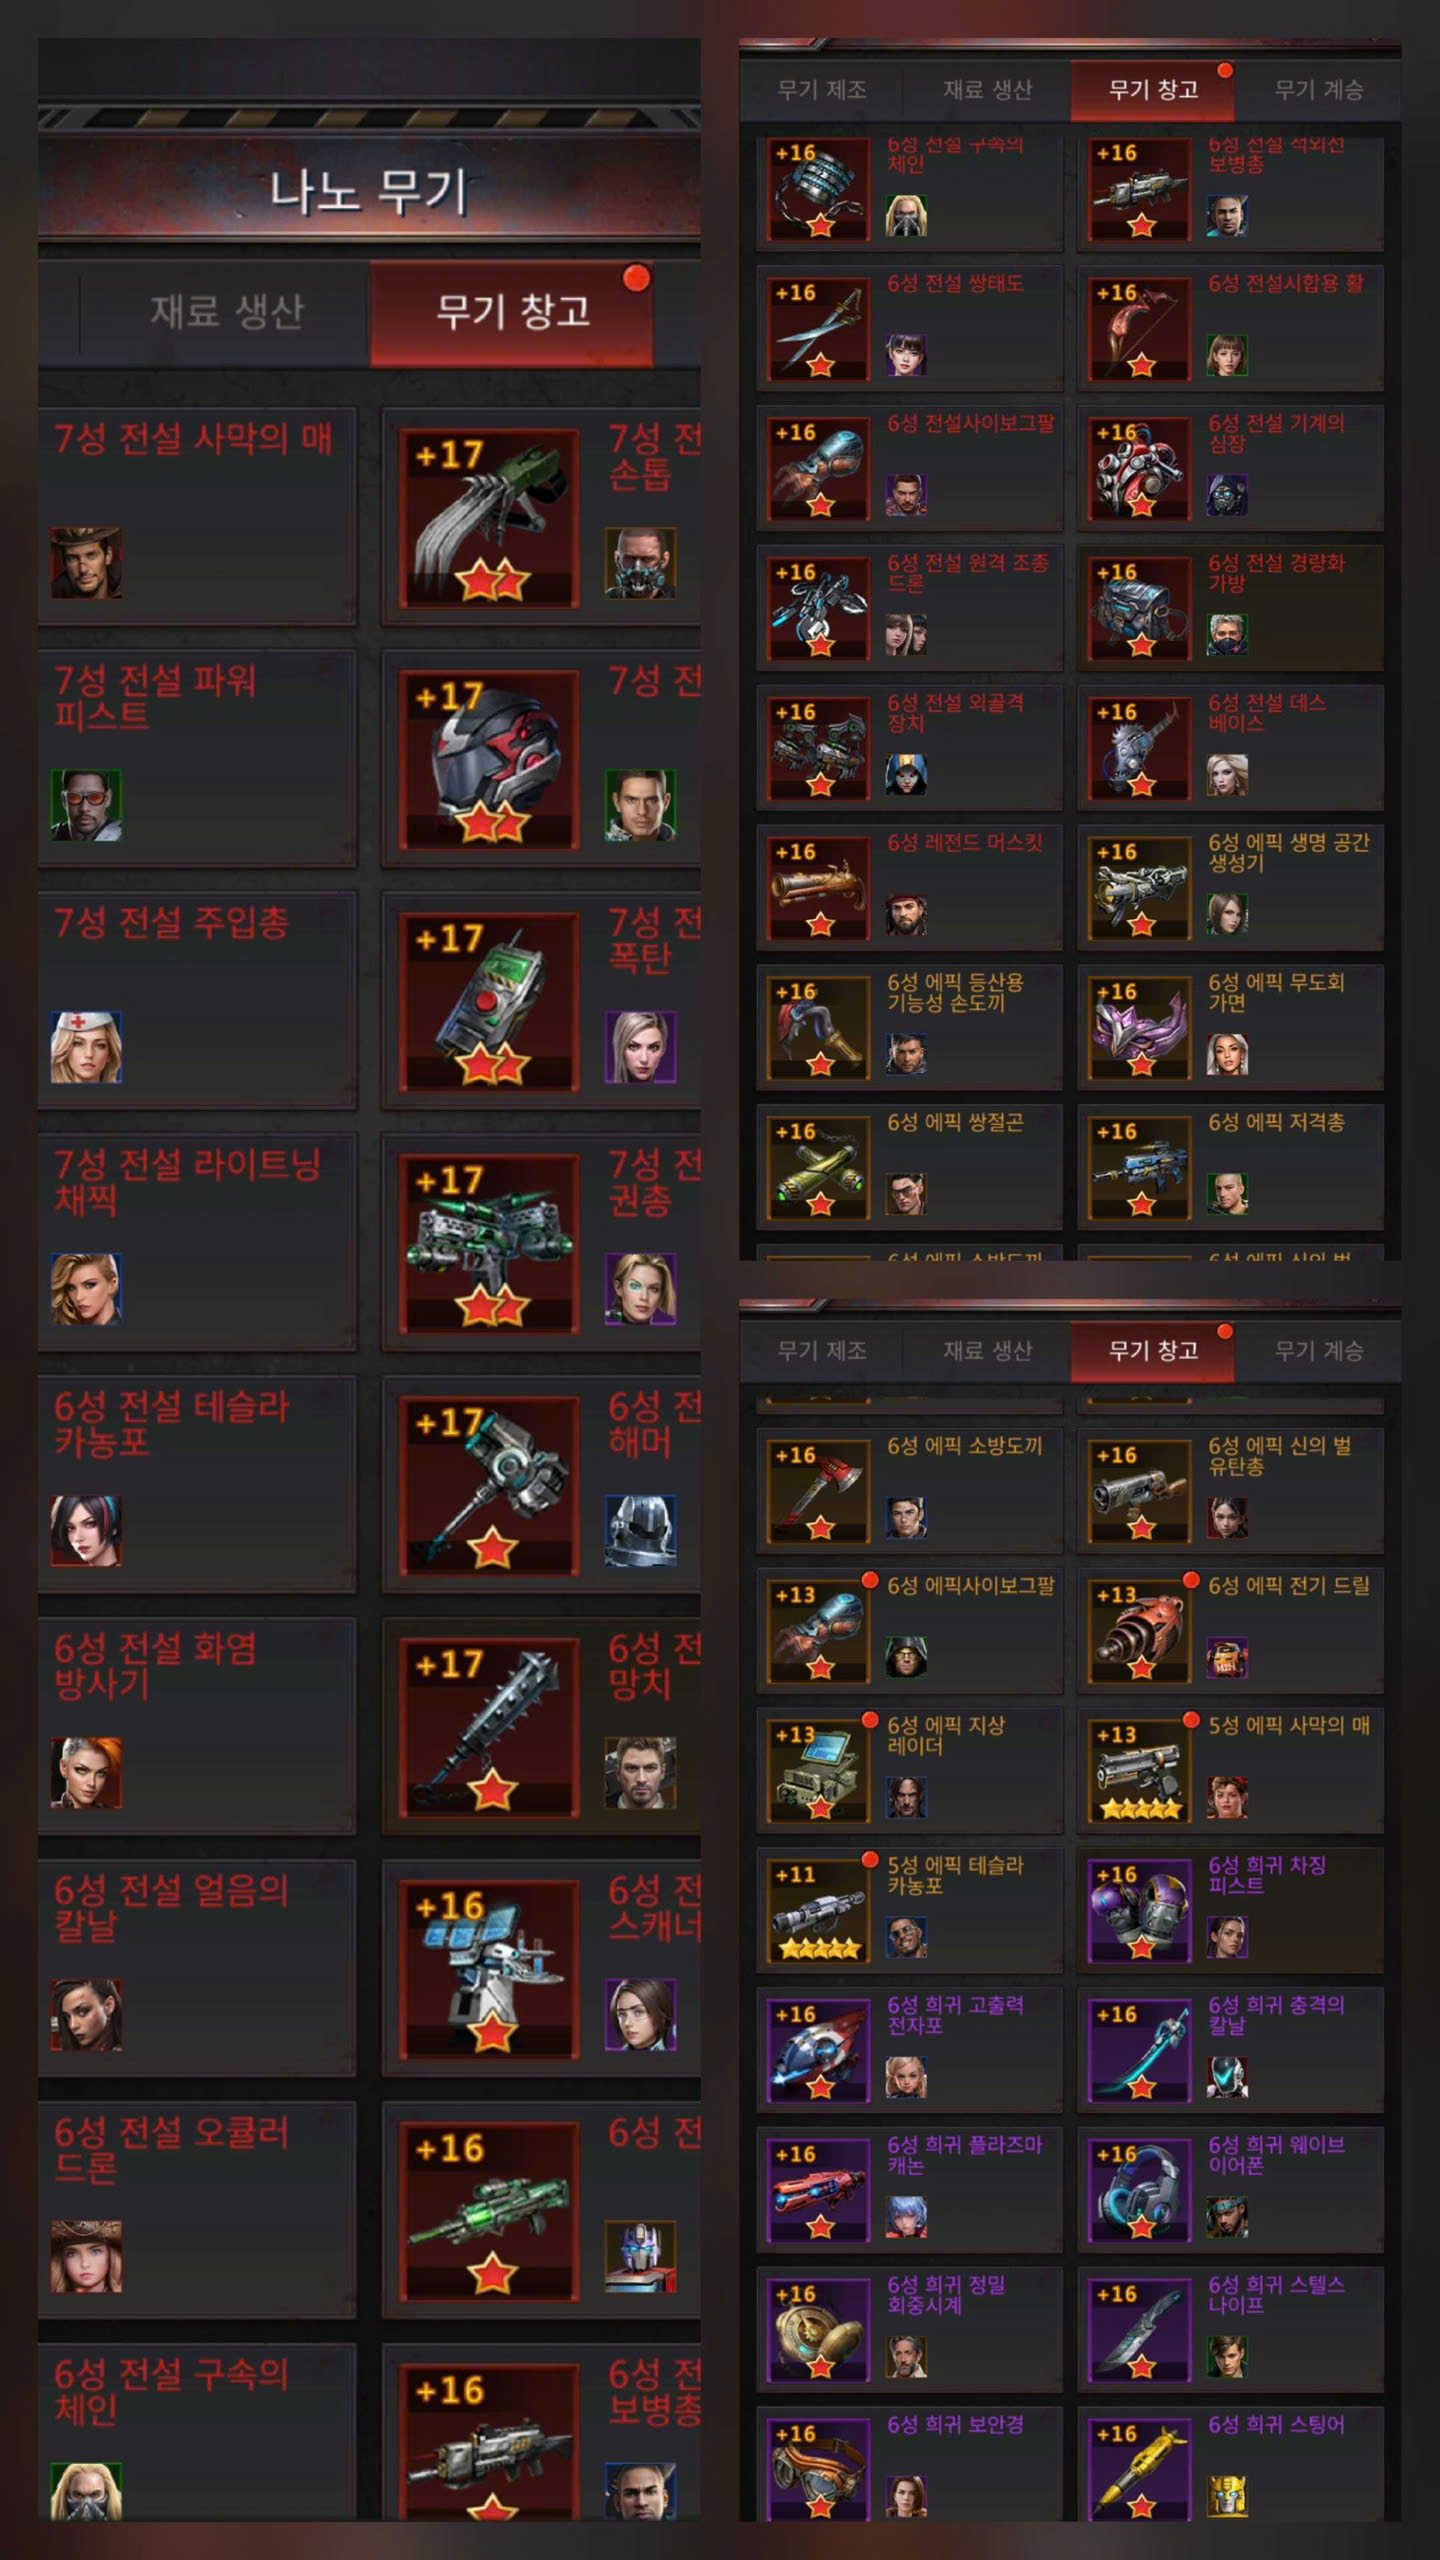Screen dimensions: 1440x2560
Task: Select the +17 spiked mace 망치 icon
Action: click(489, 1727)
